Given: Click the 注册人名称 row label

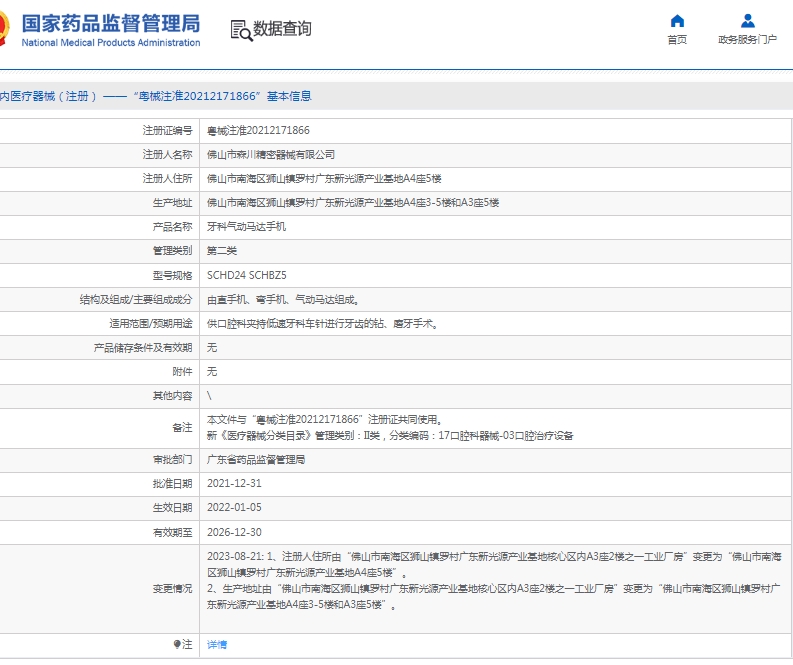Looking at the screenshot, I should 167,155.
